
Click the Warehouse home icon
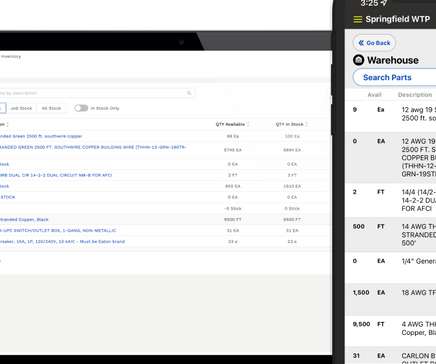(358, 60)
